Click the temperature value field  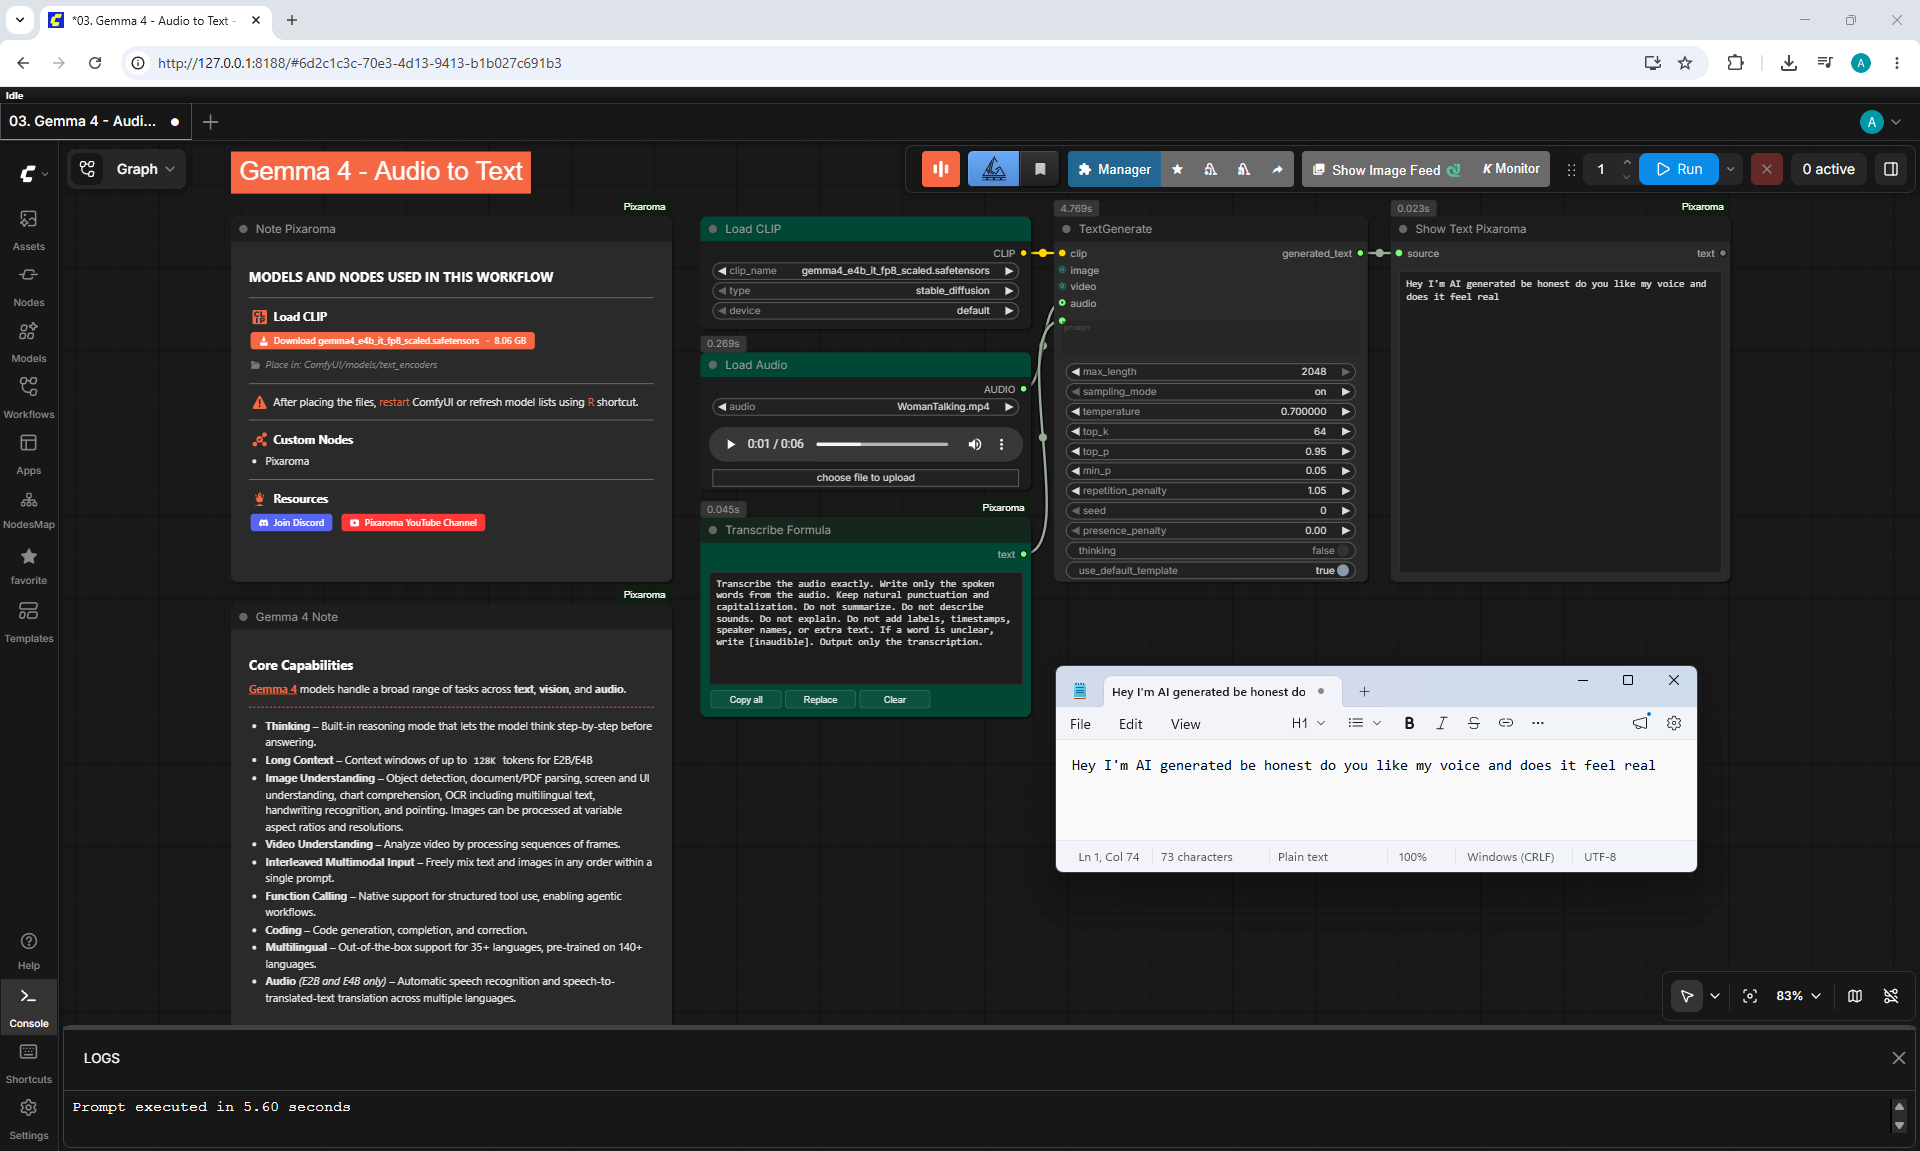point(1210,412)
